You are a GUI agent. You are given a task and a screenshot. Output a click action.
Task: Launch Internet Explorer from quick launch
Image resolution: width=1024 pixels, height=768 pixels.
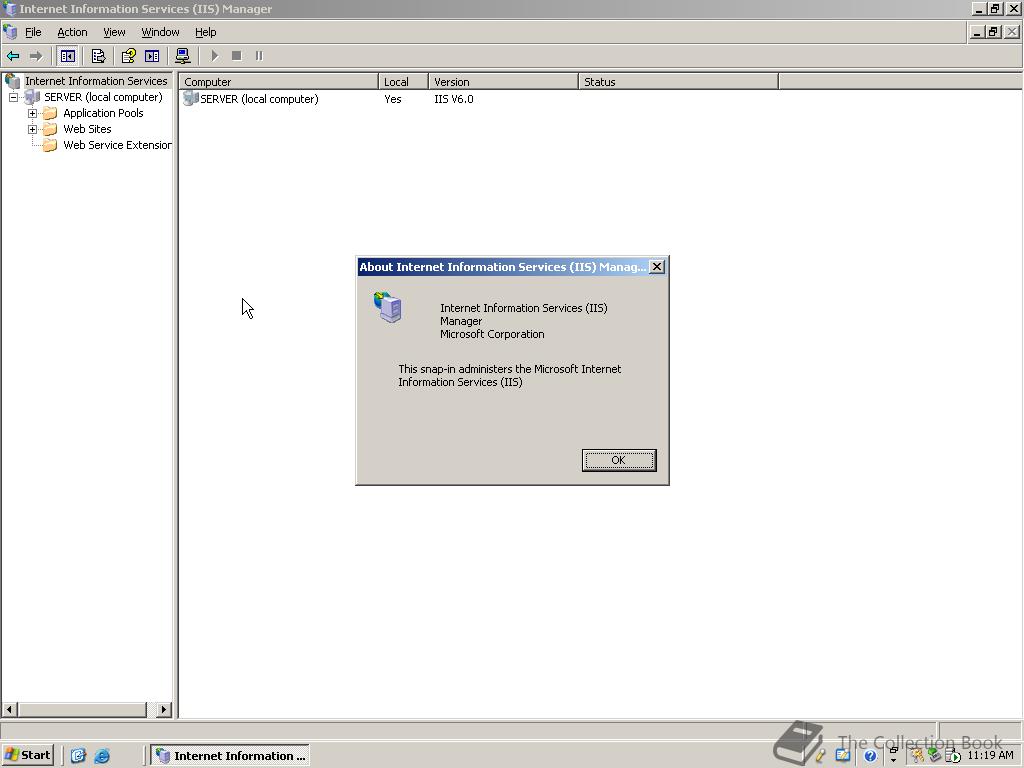click(x=102, y=756)
